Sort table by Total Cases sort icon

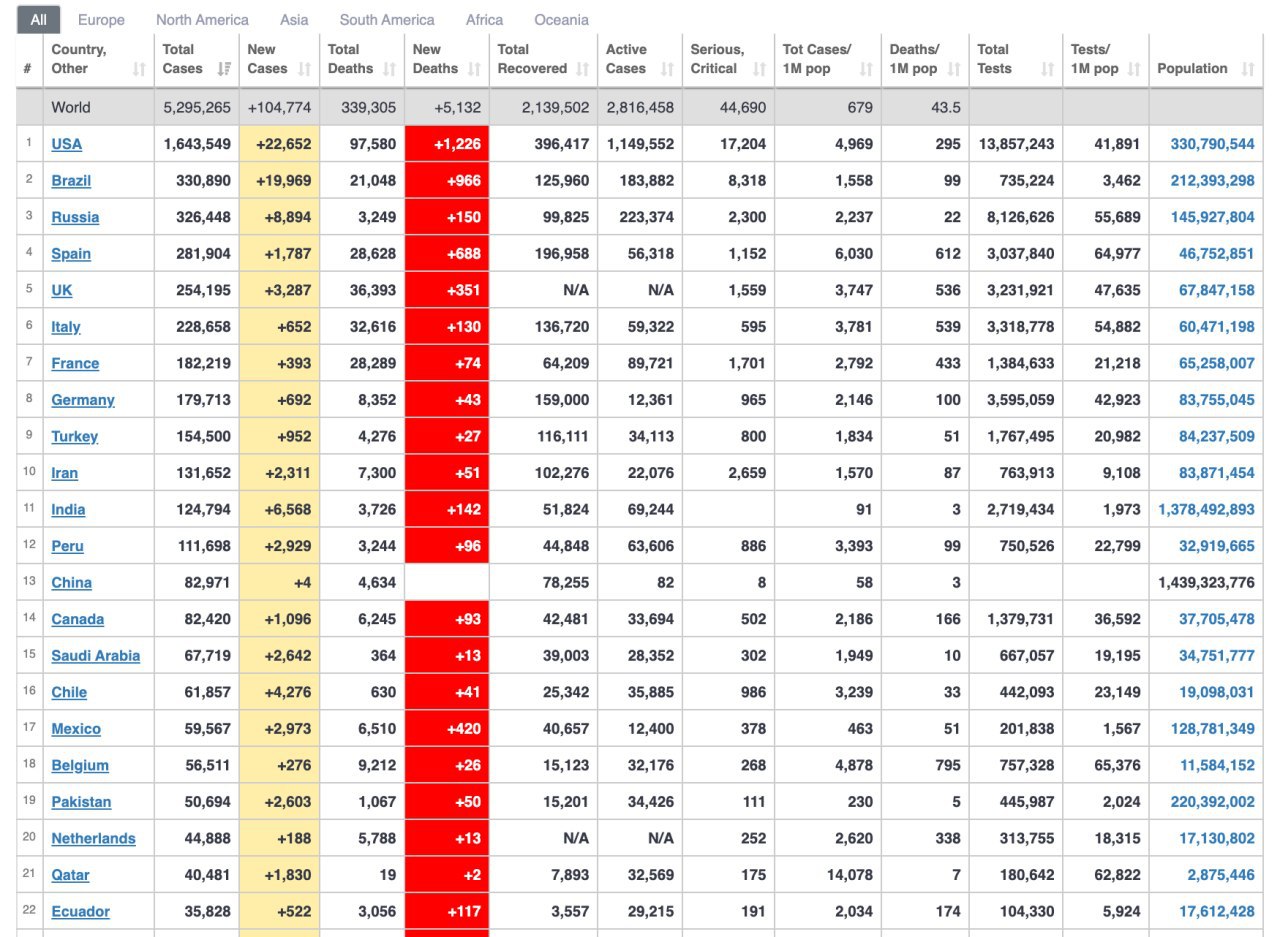point(224,69)
